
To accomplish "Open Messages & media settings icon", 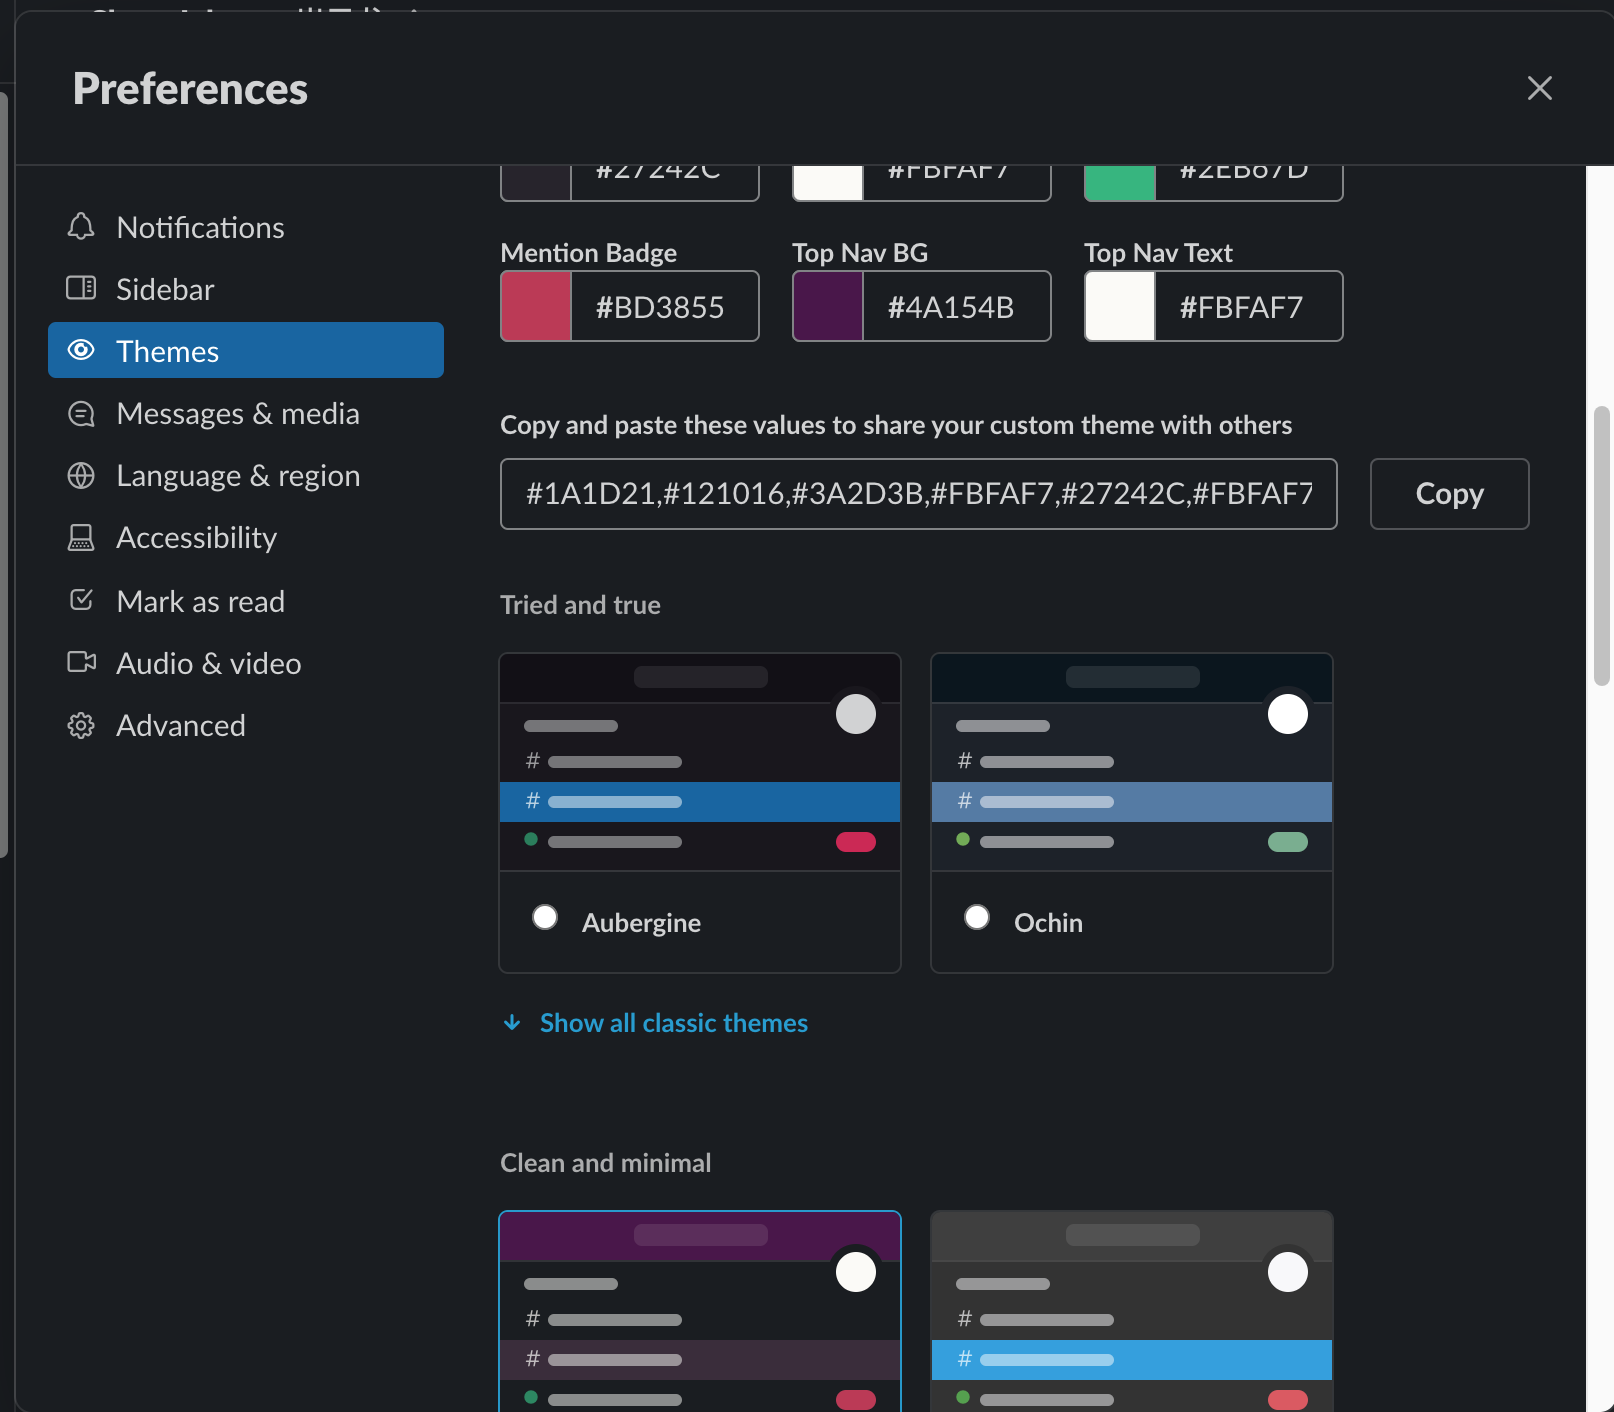I will tap(81, 413).
